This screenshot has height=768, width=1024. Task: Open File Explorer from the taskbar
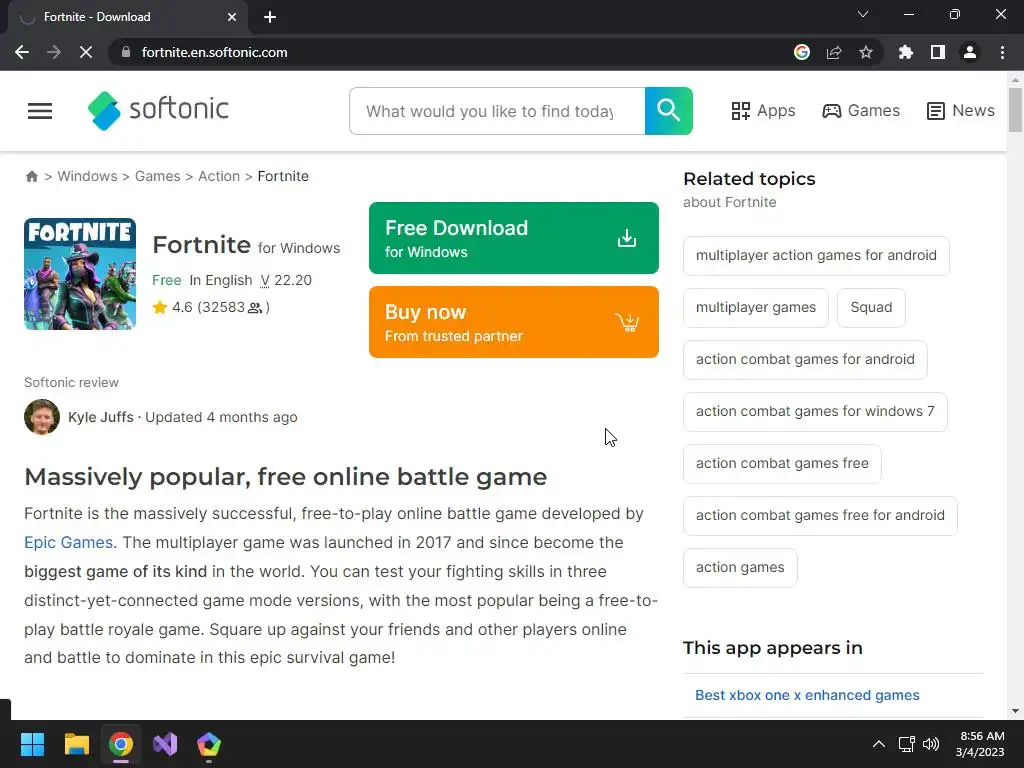click(76, 744)
